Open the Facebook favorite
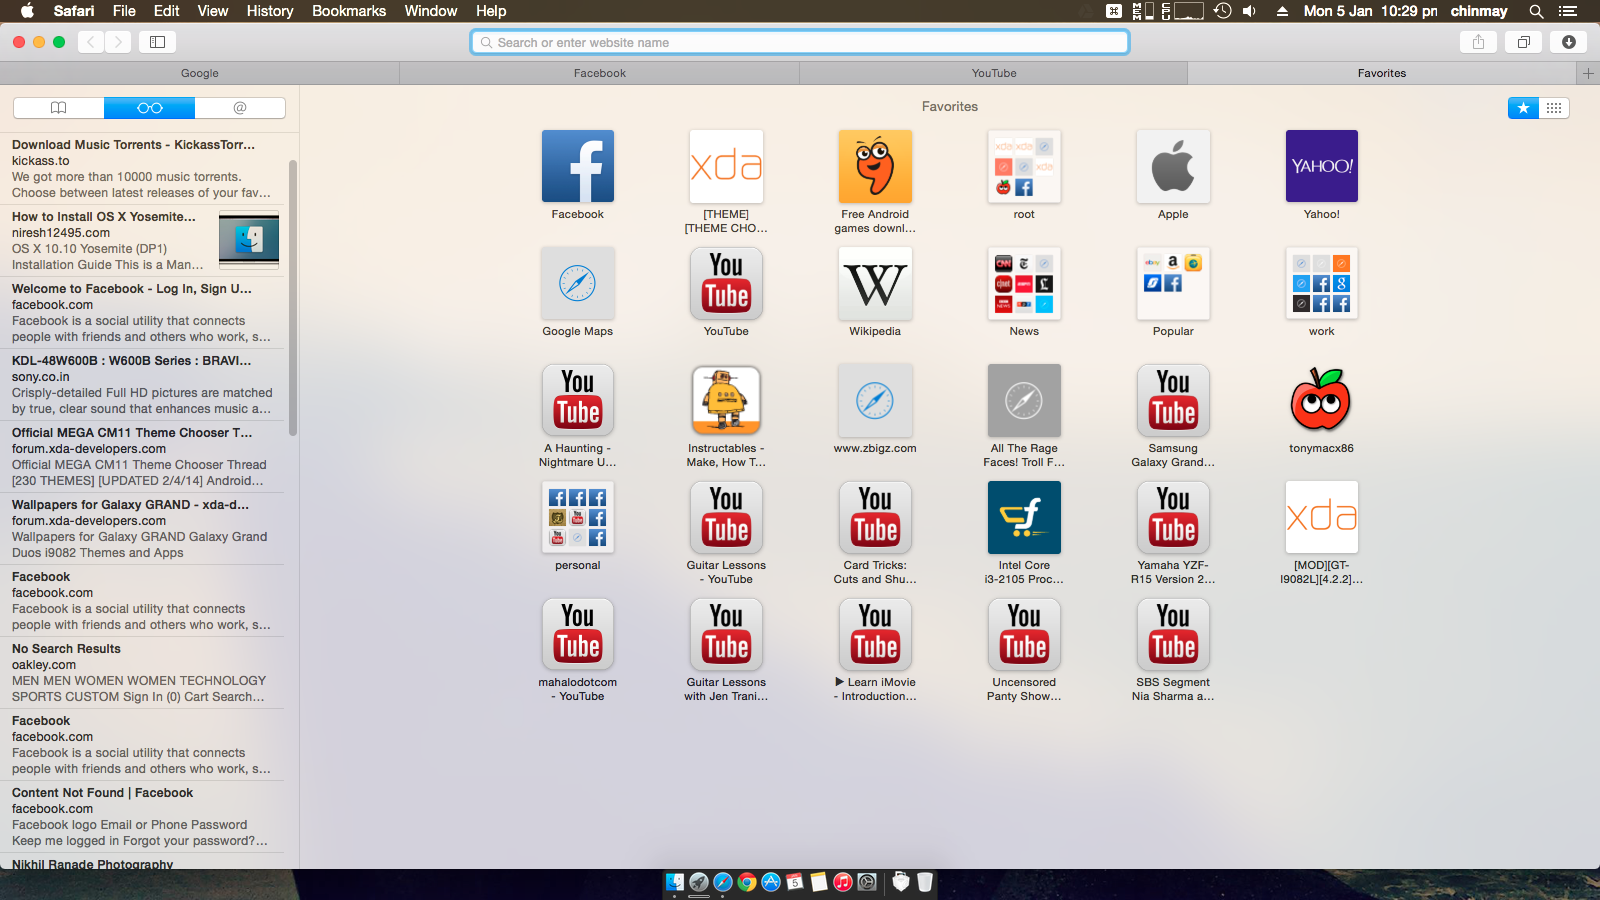This screenshot has height=900, width=1600. point(578,166)
